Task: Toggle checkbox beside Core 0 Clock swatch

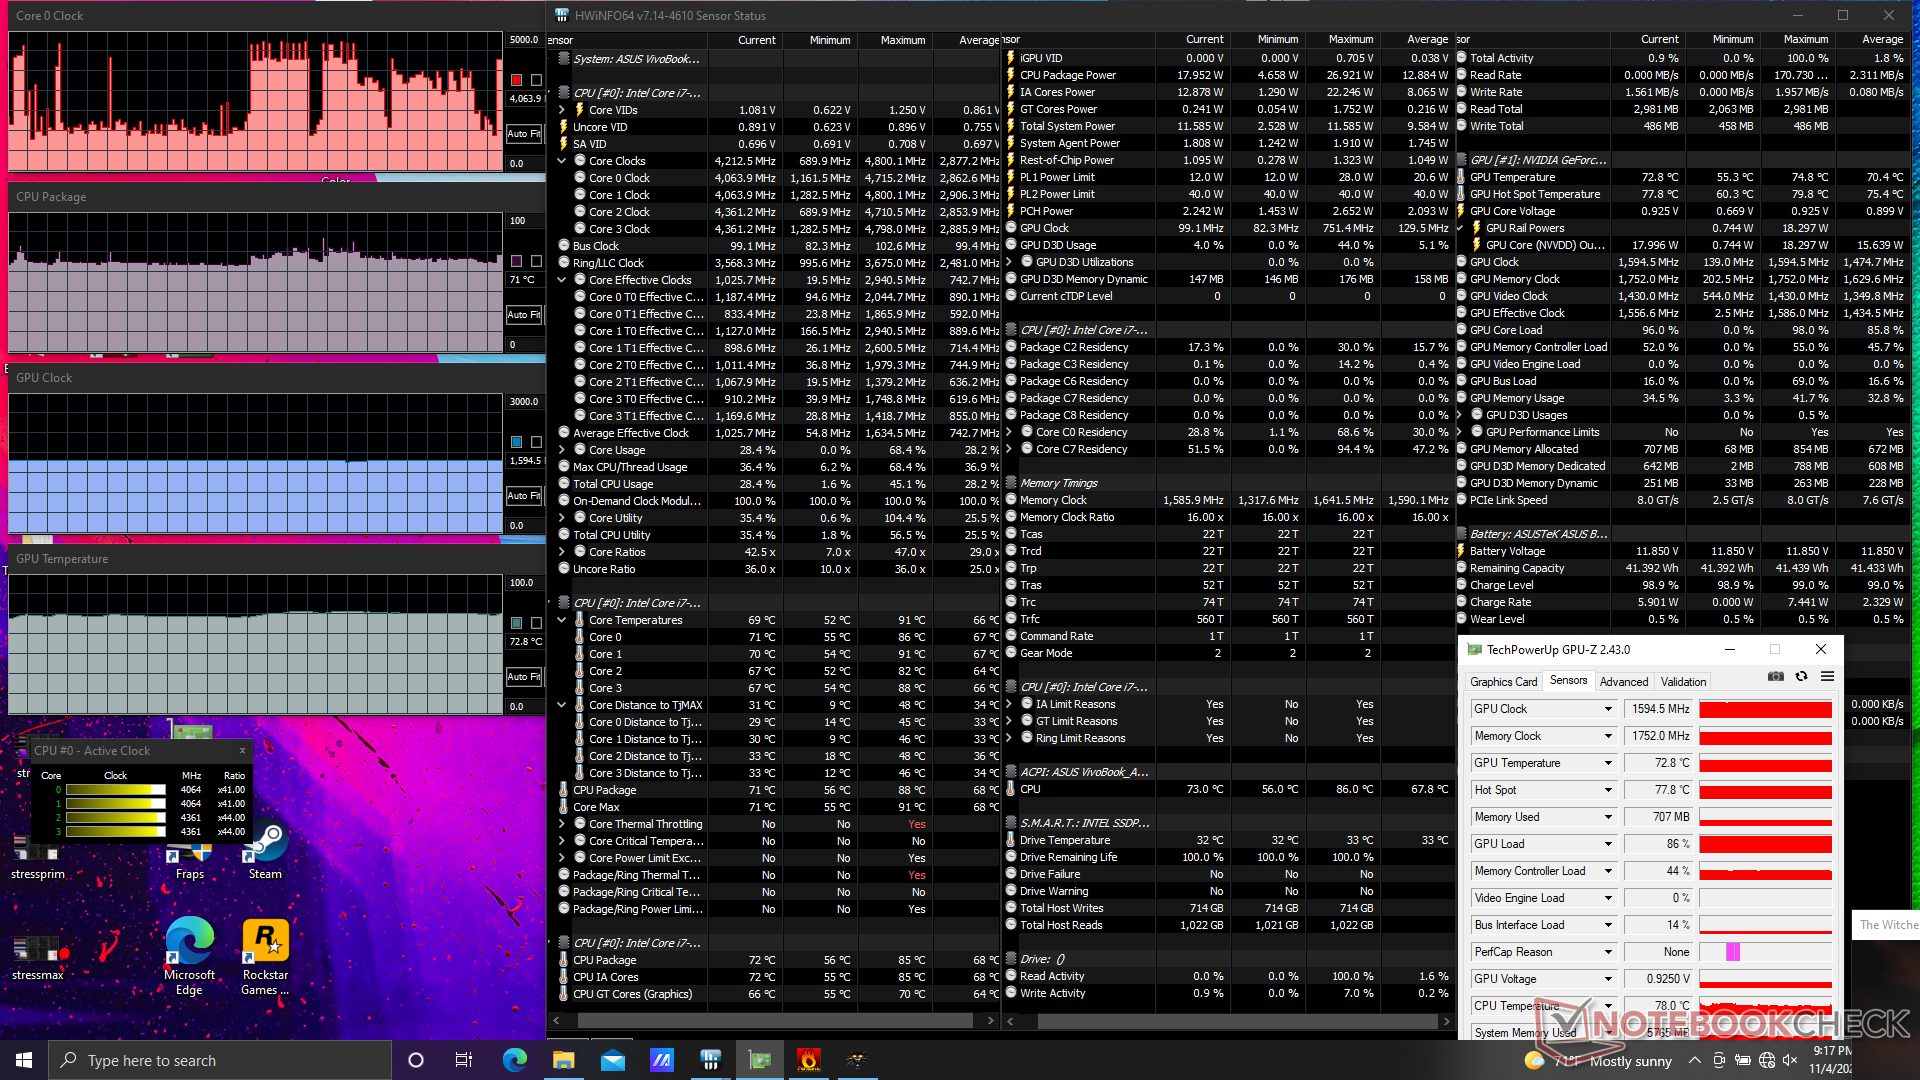Action: [536, 80]
